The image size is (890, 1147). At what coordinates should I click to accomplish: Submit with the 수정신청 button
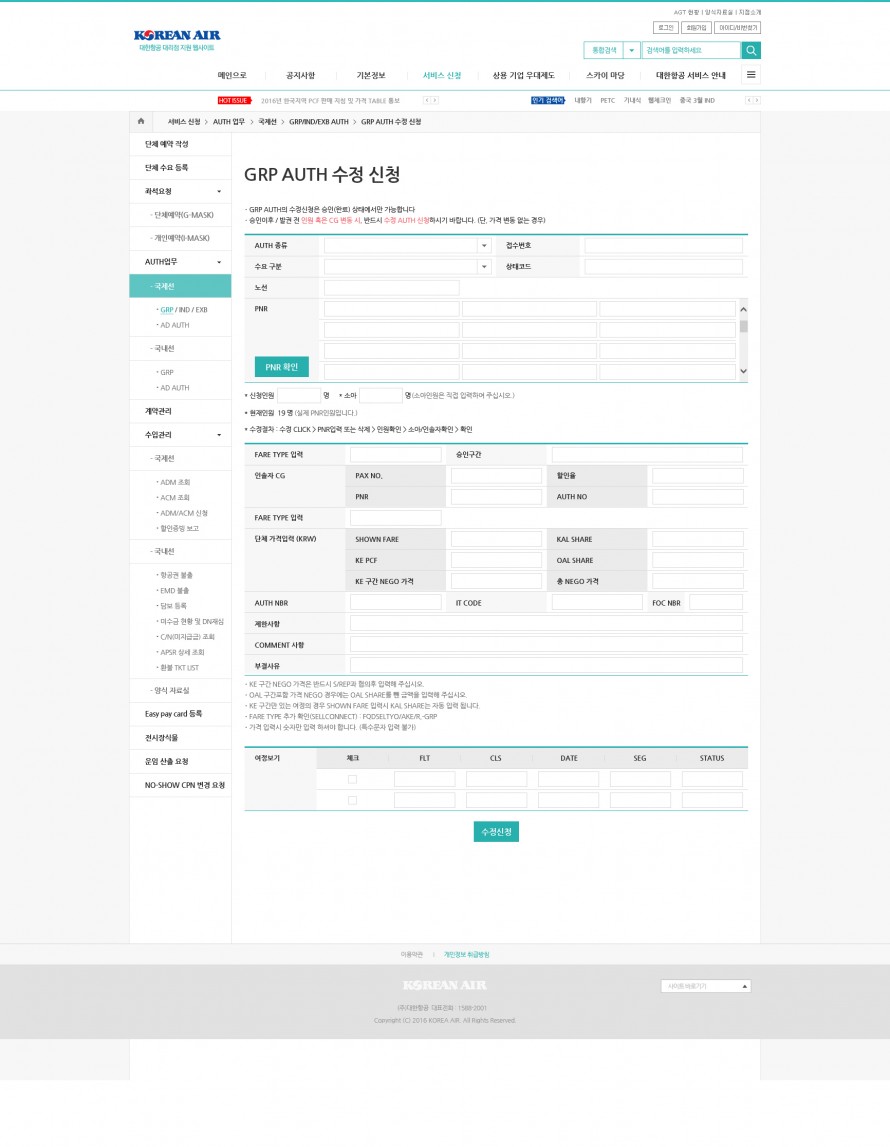pyautogui.click(x=496, y=832)
